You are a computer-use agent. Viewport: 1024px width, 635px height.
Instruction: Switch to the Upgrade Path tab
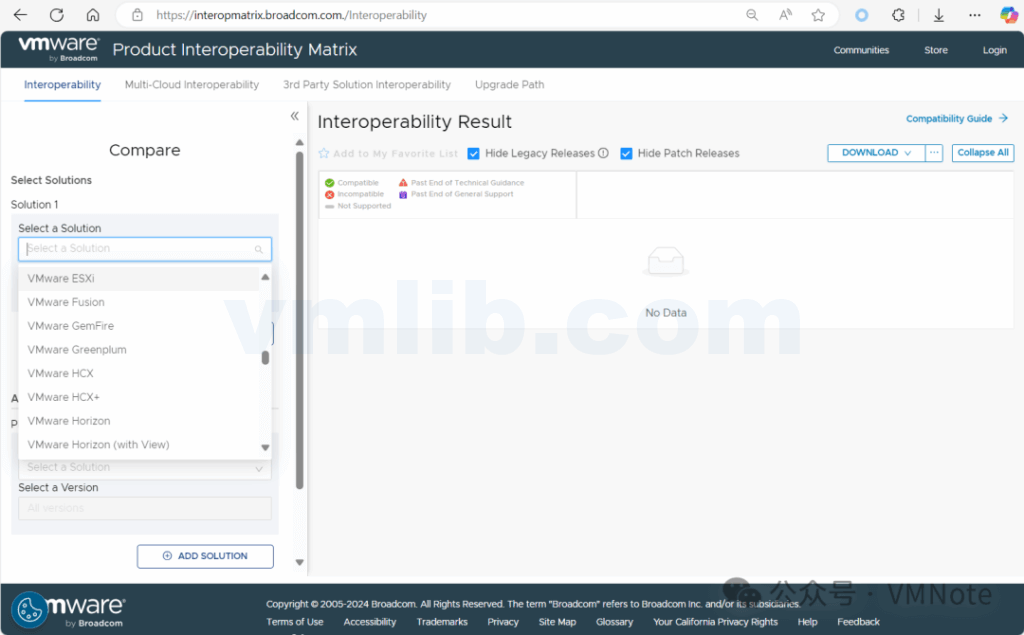tap(509, 85)
